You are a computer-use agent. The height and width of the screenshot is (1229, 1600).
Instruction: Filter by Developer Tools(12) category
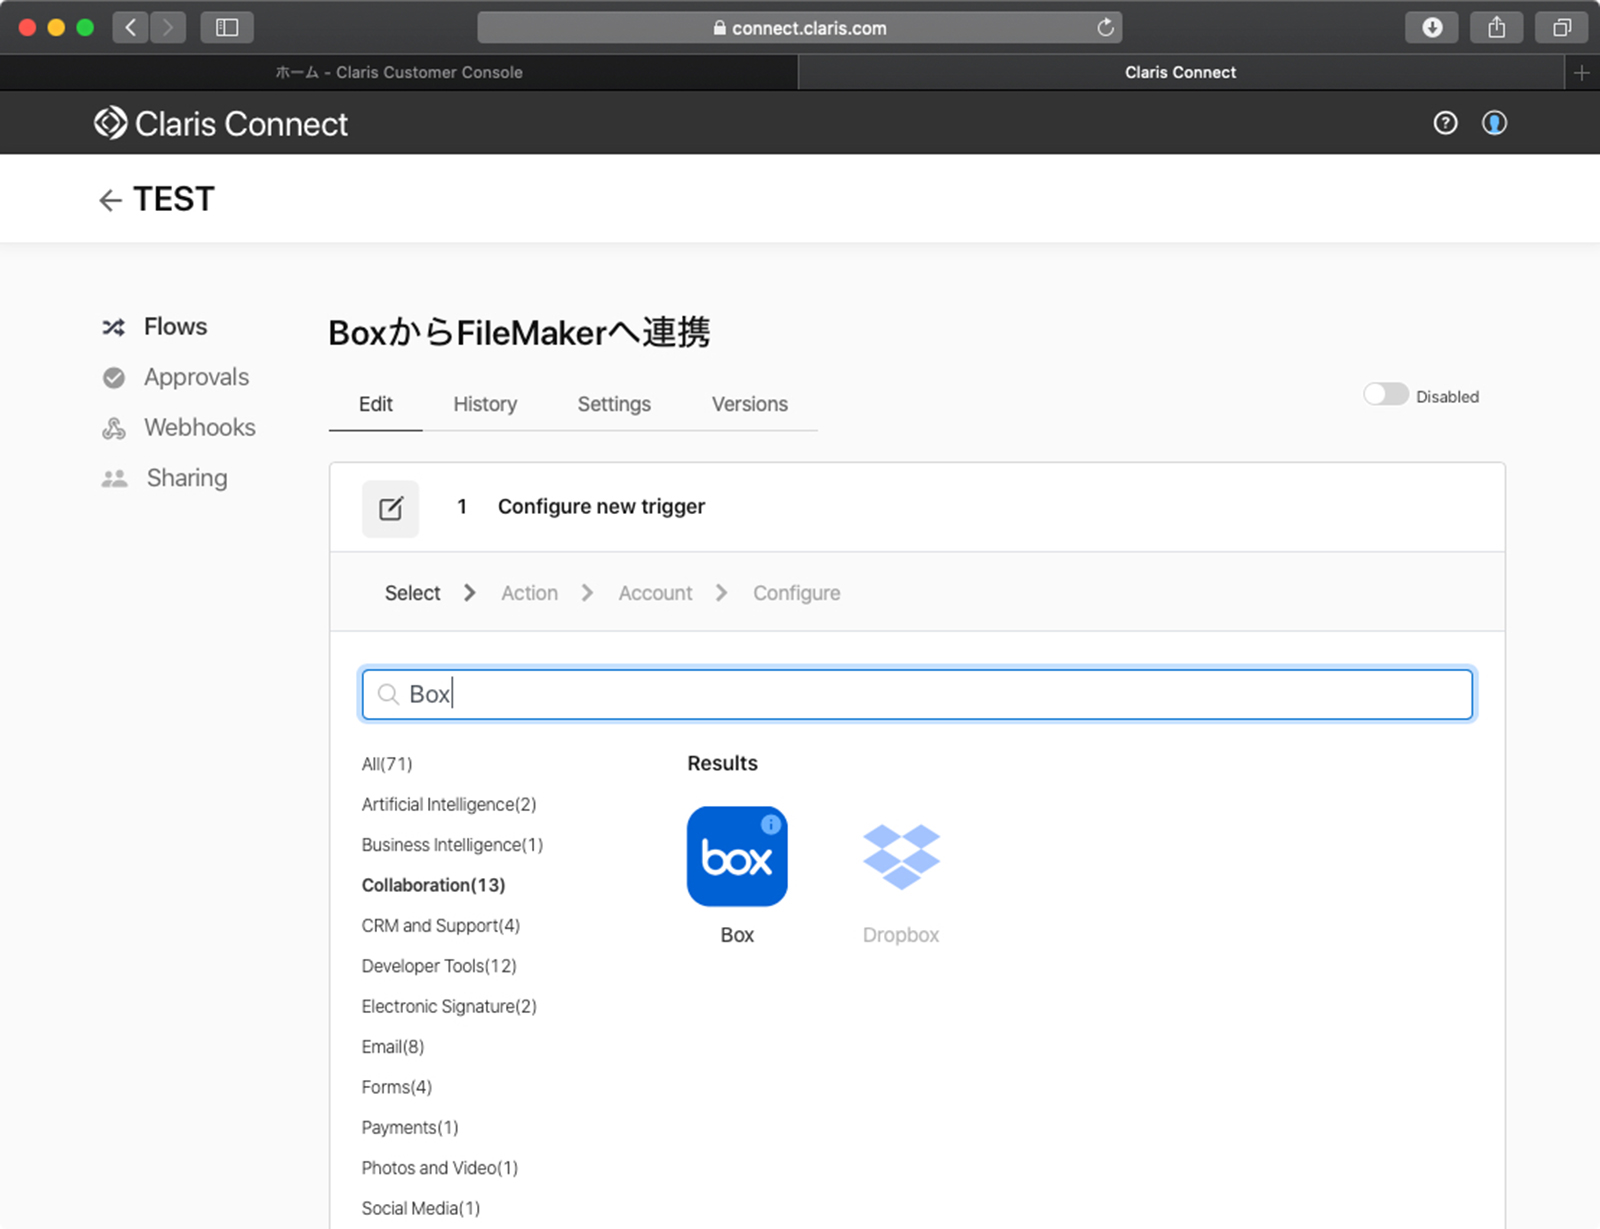click(439, 966)
